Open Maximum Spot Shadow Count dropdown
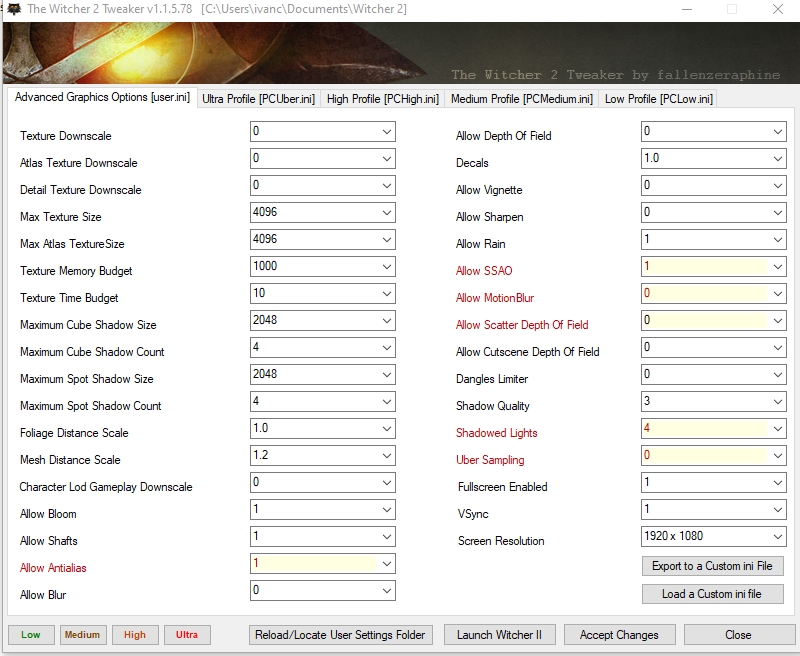800x656 pixels. pyautogui.click(x=322, y=402)
